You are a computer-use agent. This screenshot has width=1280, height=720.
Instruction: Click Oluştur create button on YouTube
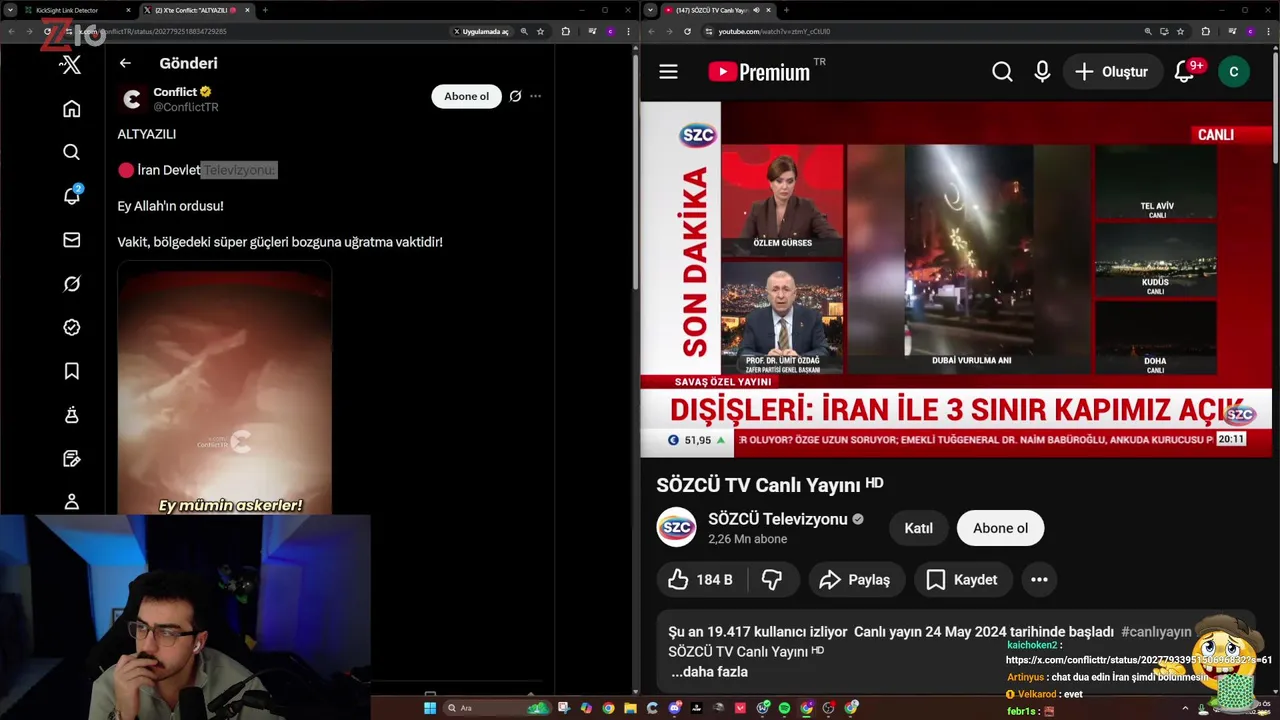click(x=1112, y=72)
